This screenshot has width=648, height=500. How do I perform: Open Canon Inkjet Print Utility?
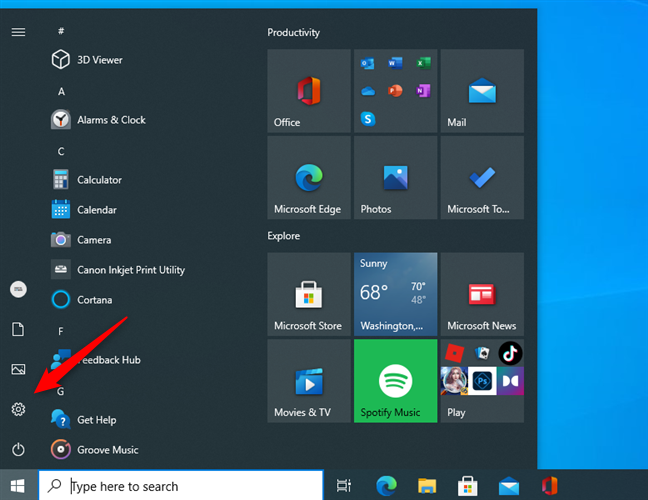(118, 270)
